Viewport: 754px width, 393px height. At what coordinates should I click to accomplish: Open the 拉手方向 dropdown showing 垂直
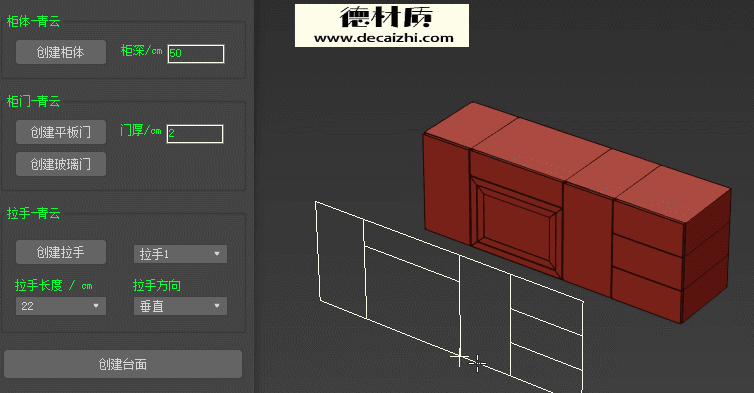tap(180, 306)
